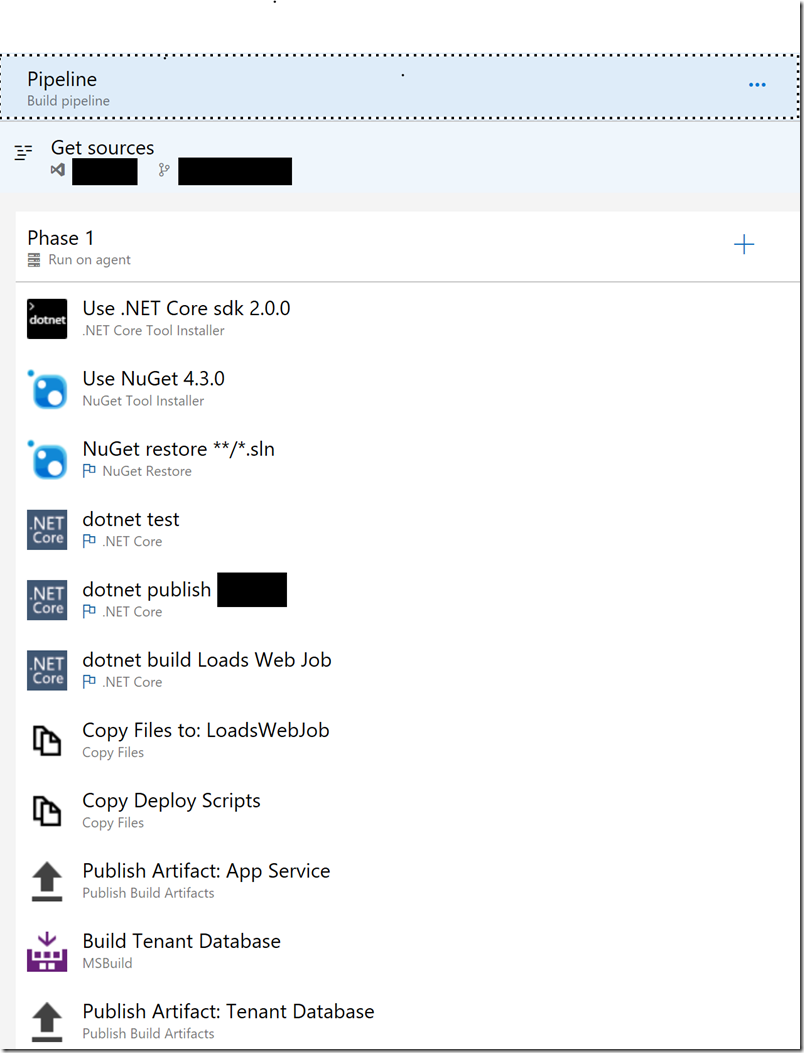Image resolution: width=804 pixels, height=1053 pixels.
Task: Open the Copy Files to: LoadsWebJob task
Action: (206, 730)
